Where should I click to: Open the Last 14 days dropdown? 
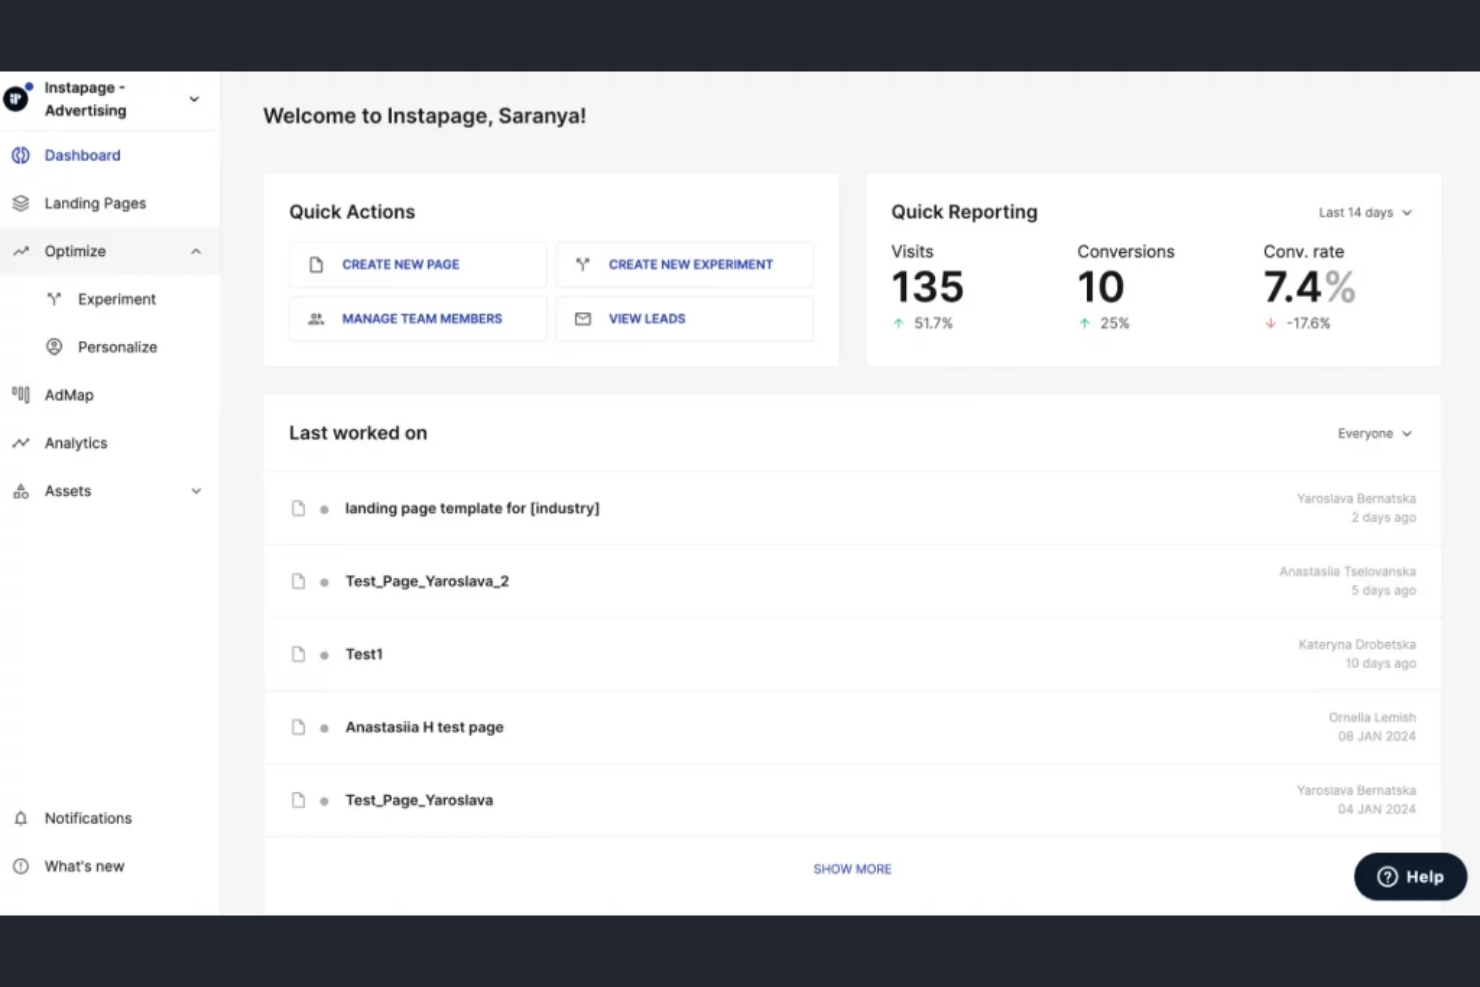(x=1365, y=212)
